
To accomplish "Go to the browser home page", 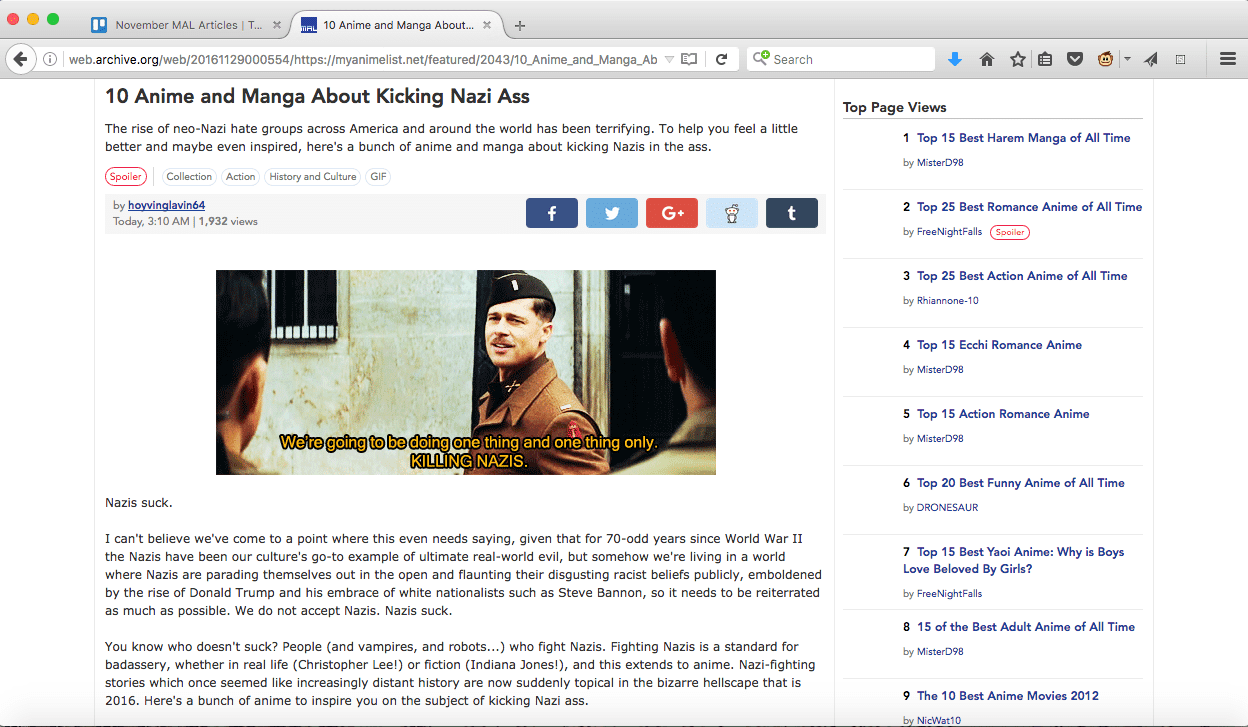I will pyautogui.click(x=986, y=60).
